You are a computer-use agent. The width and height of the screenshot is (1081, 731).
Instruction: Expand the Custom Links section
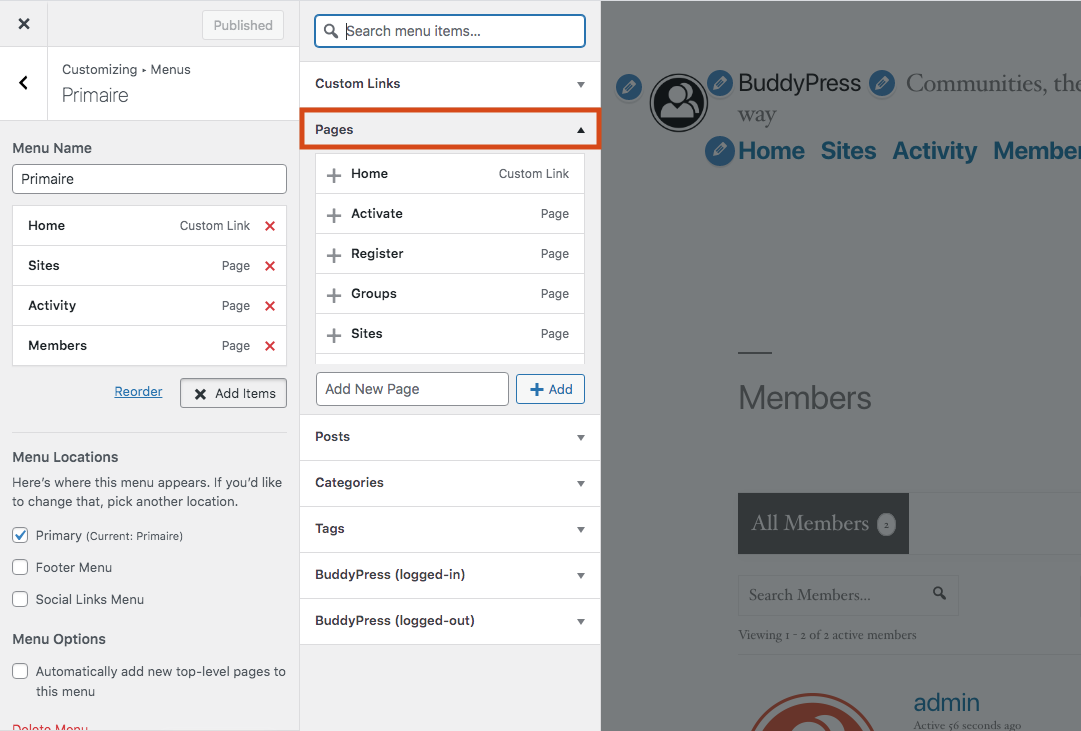[x=449, y=84]
